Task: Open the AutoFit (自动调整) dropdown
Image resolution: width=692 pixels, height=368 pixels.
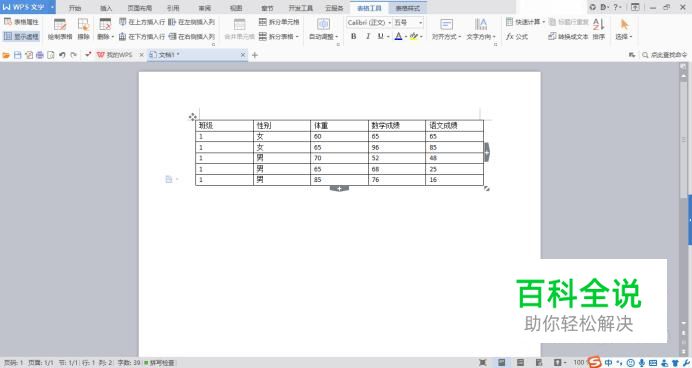Action: (x=323, y=30)
